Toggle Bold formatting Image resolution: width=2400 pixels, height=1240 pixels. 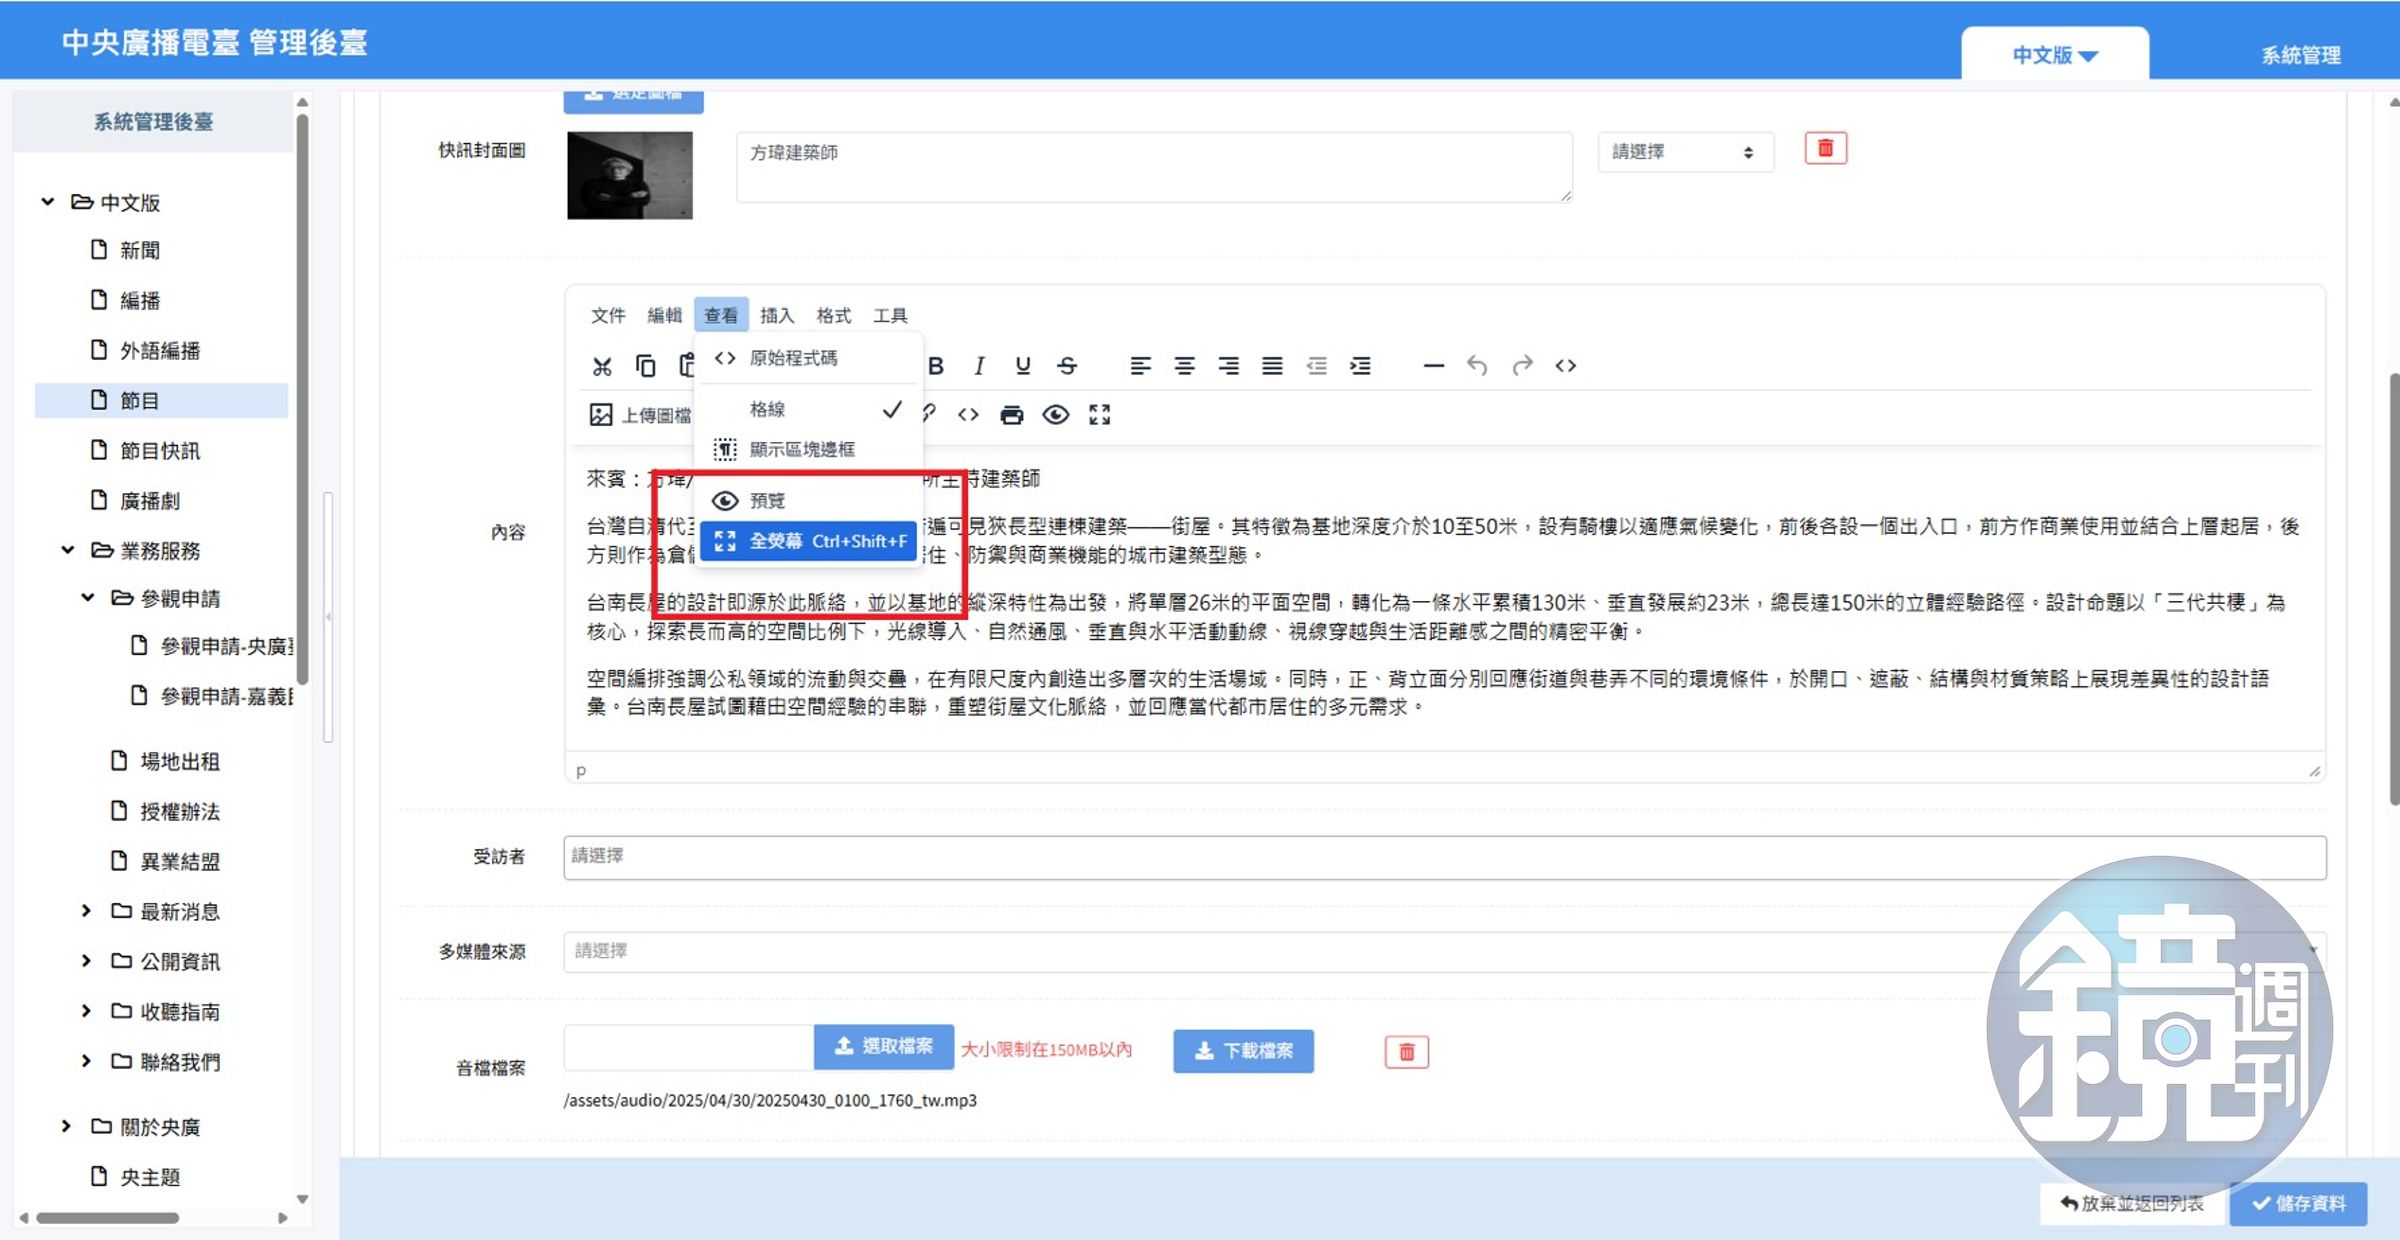[936, 366]
